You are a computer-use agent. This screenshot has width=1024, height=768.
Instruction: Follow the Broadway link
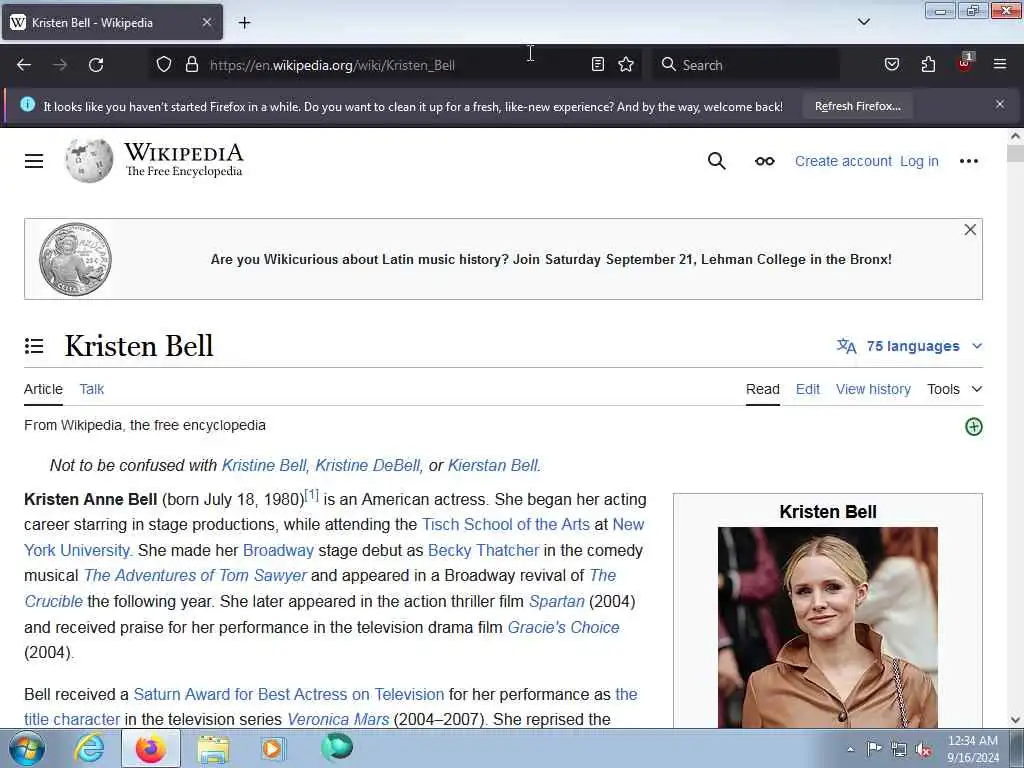click(278, 551)
